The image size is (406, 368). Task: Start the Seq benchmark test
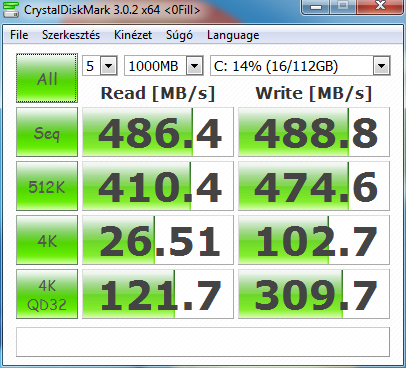pos(47,132)
